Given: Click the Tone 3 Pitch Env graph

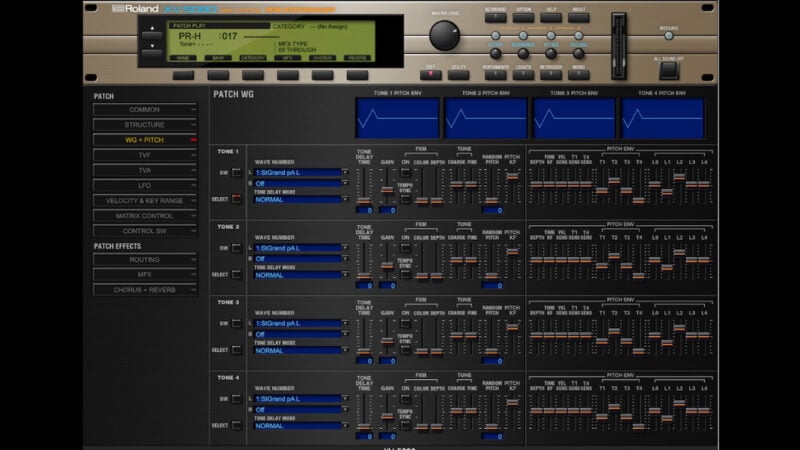Looking at the screenshot, I should (x=574, y=118).
